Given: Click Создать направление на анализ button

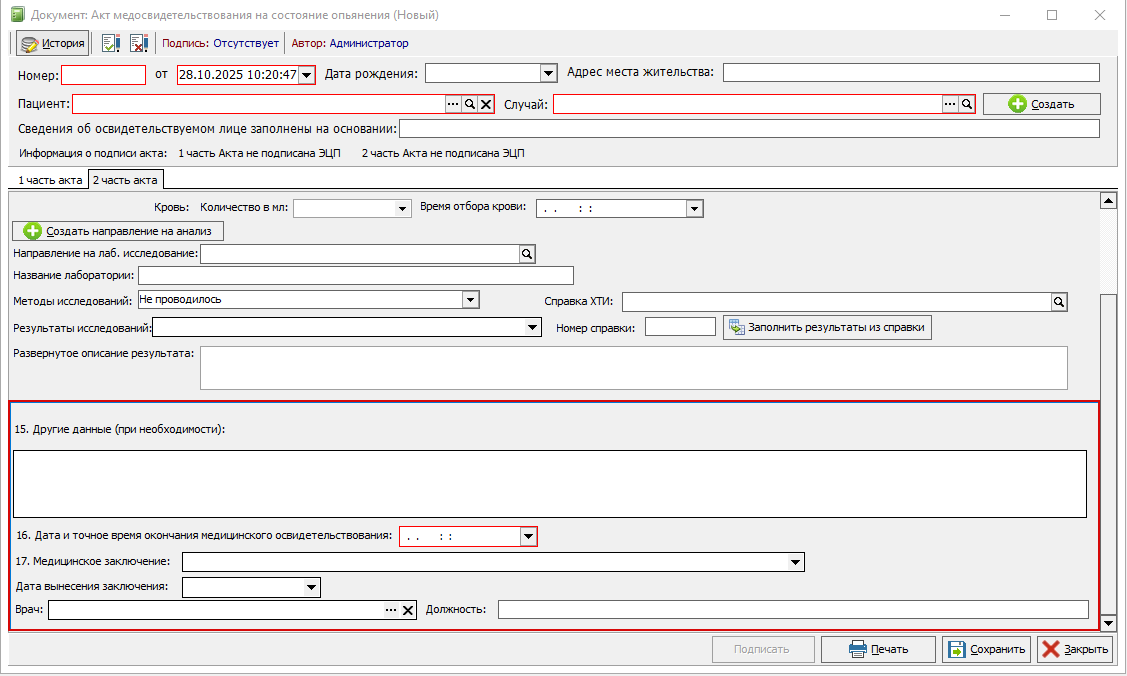Looking at the screenshot, I should coord(118,231).
